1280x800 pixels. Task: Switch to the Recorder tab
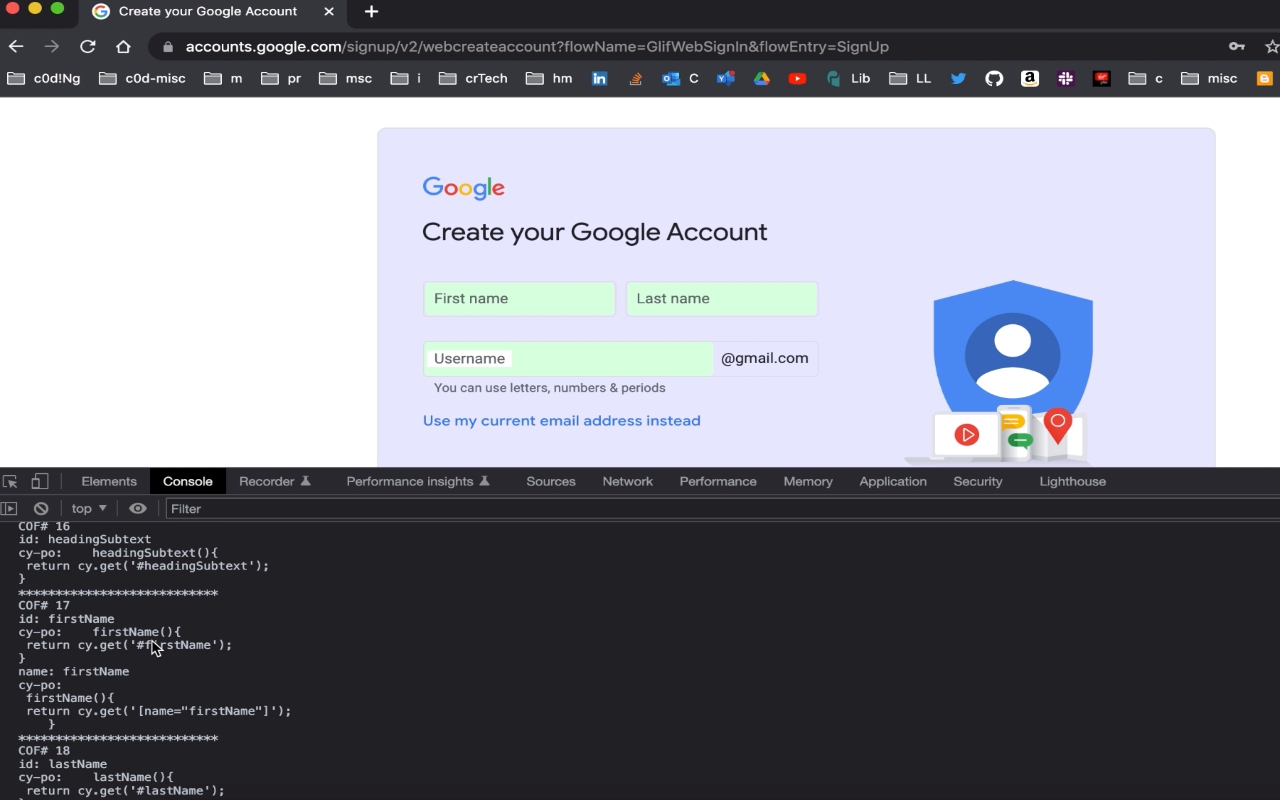[275, 481]
